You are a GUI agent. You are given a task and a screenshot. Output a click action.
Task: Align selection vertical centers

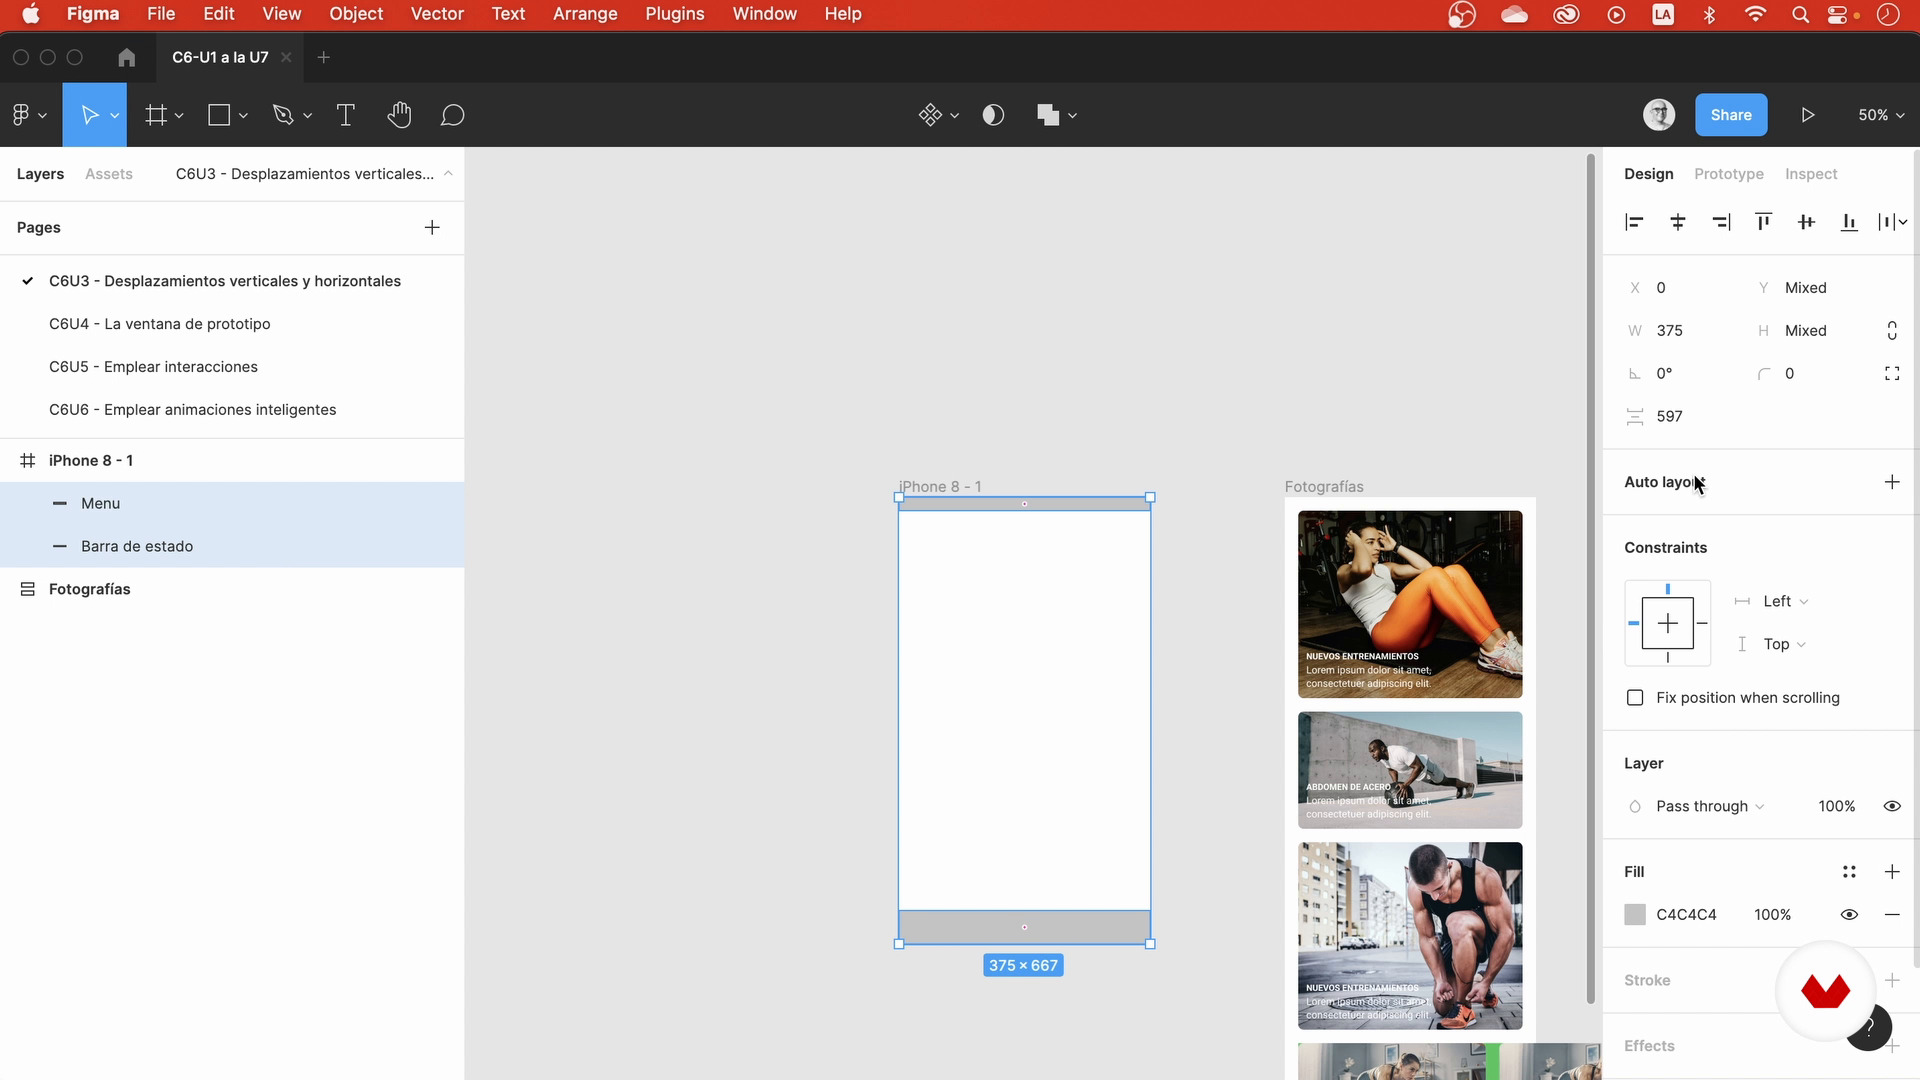(1806, 222)
